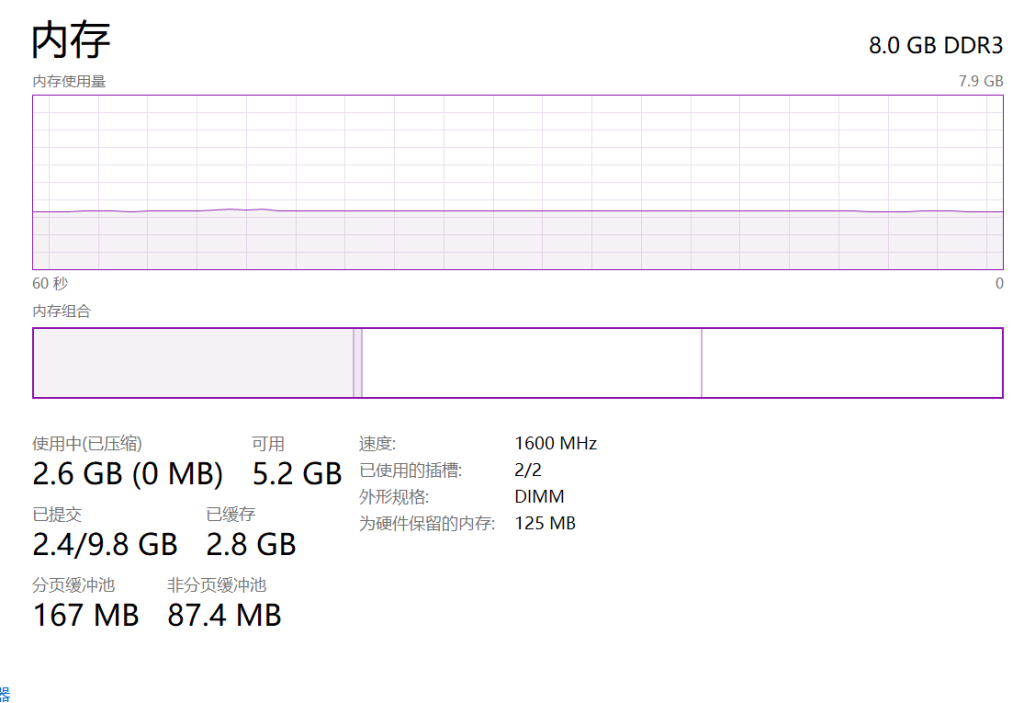This screenshot has height=703, width=1024.
Task: Click the middle standby segment of 内存组合 bar
Action: click(531, 363)
